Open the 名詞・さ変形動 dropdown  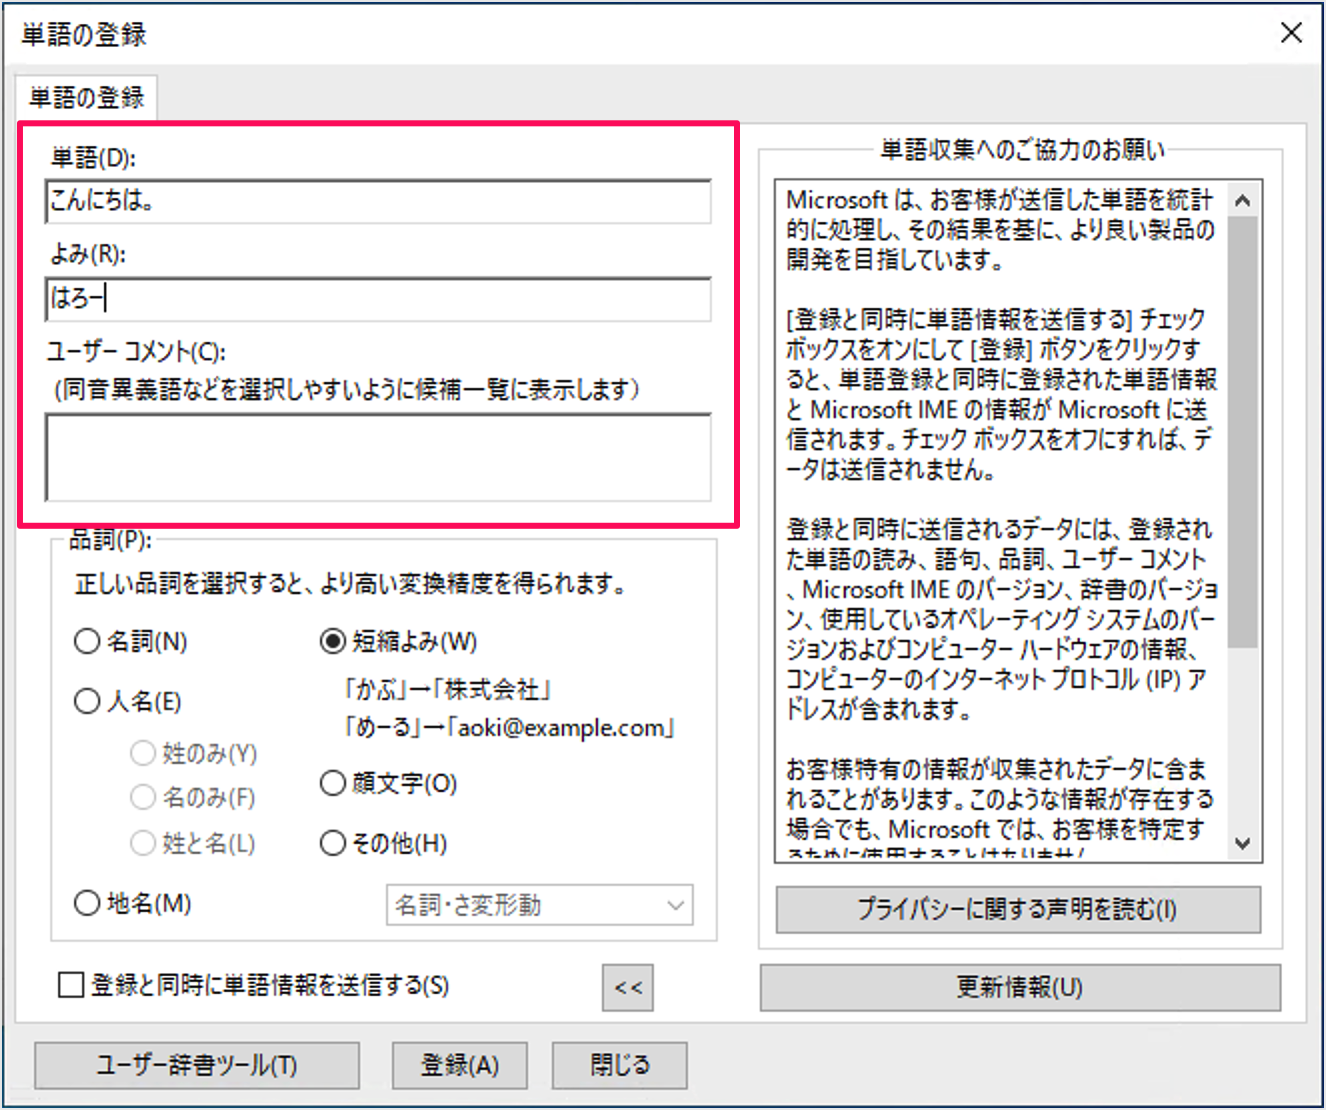point(540,905)
